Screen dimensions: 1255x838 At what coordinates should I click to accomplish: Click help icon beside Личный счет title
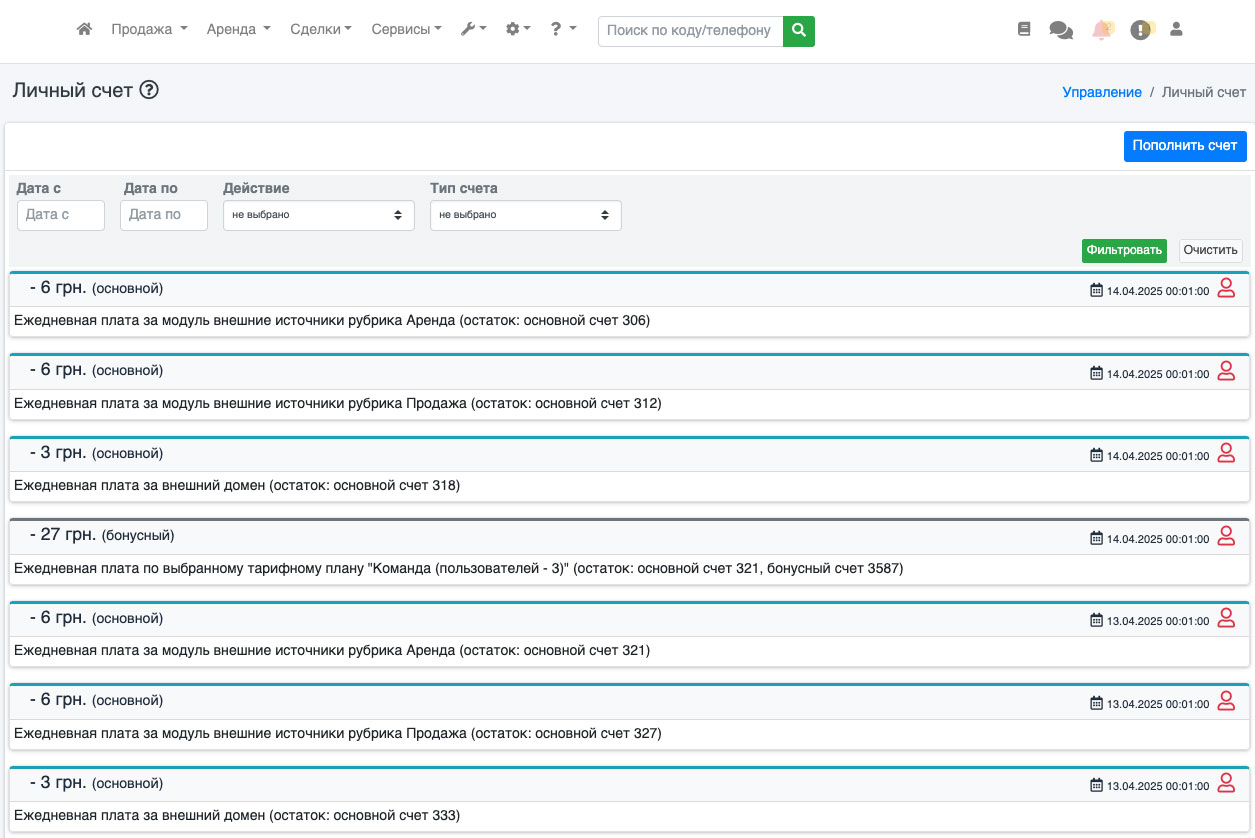point(149,90)
